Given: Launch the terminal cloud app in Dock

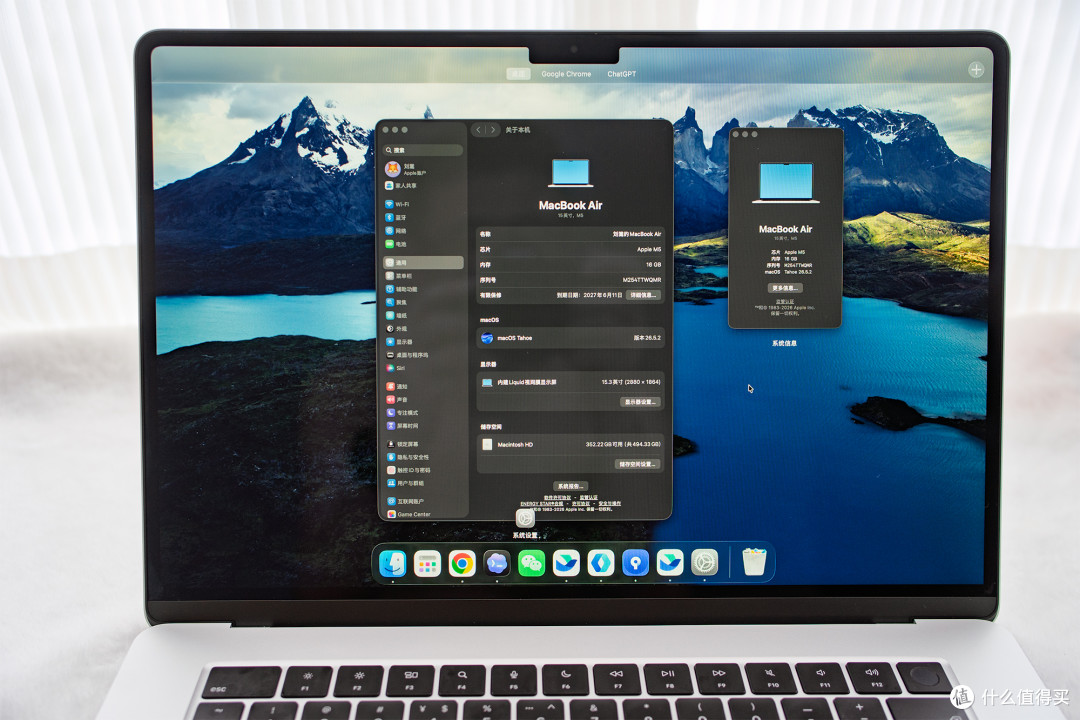Looking at the screenshot, I should 497,564.
